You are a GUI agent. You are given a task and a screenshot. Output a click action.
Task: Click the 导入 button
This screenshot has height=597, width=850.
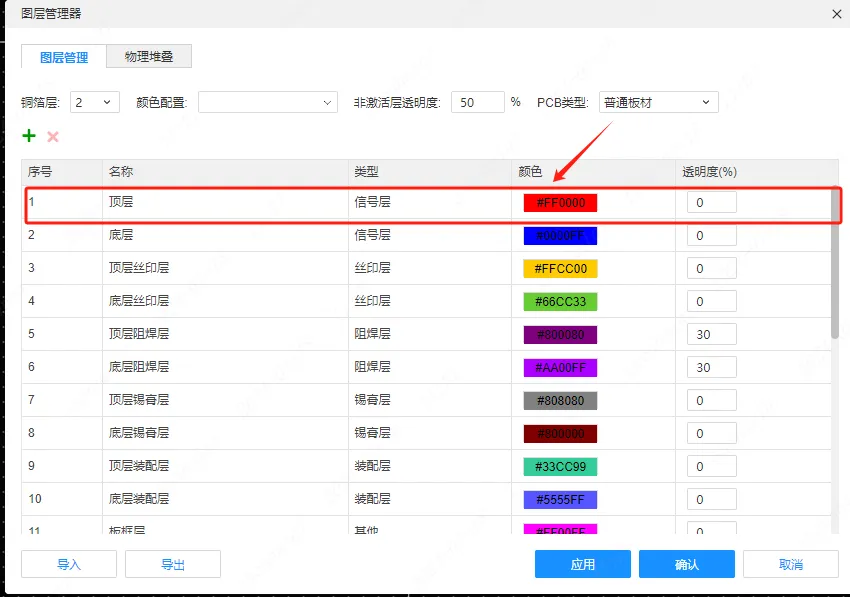[69, 564]
